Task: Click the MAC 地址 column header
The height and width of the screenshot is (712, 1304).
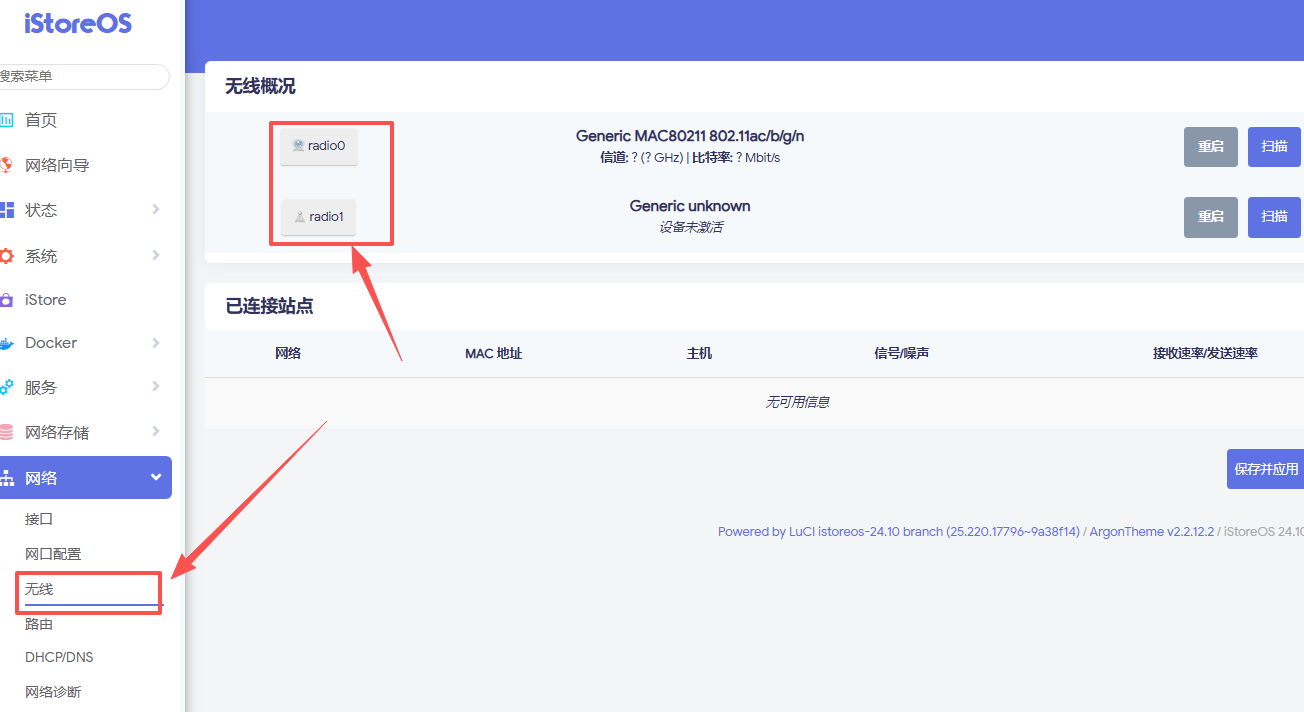Action: click(x=494, y=353)
